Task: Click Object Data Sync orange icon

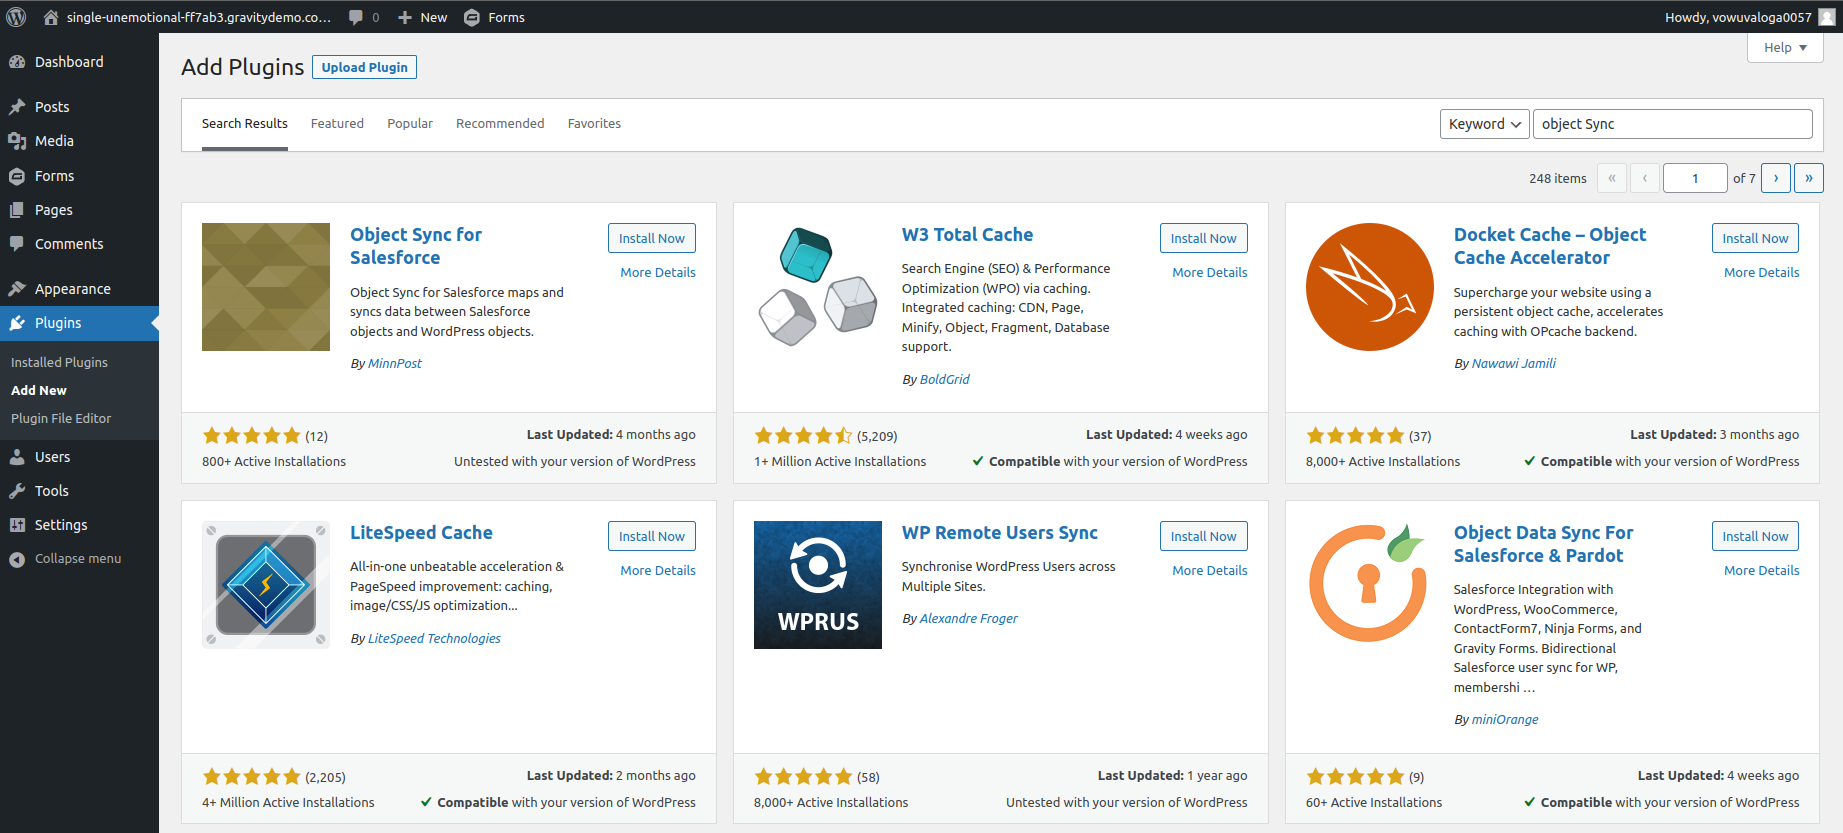Action: click(x=1370, y=585)
